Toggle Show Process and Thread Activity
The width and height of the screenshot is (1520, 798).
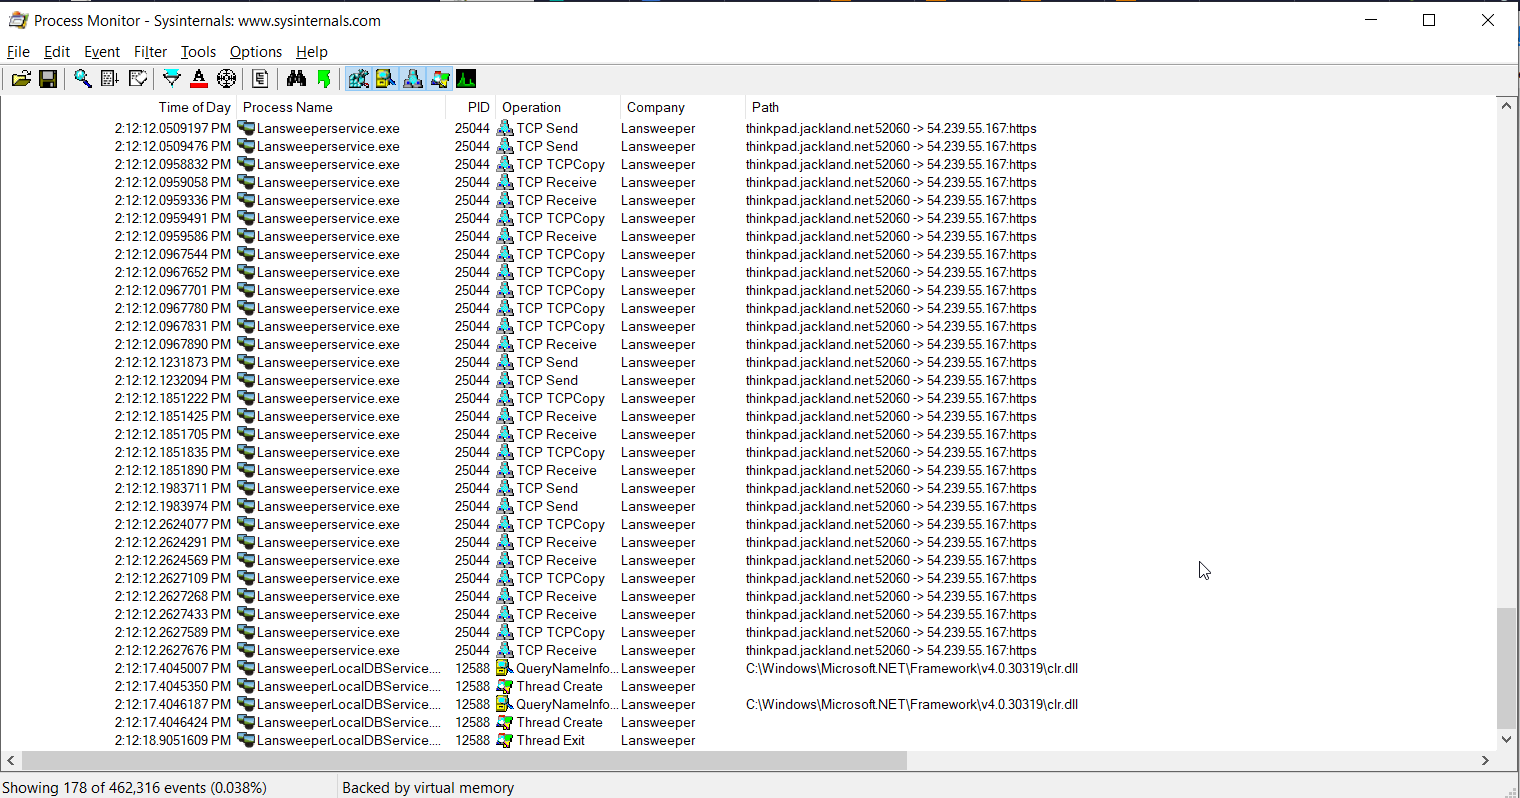coord(439,79)
